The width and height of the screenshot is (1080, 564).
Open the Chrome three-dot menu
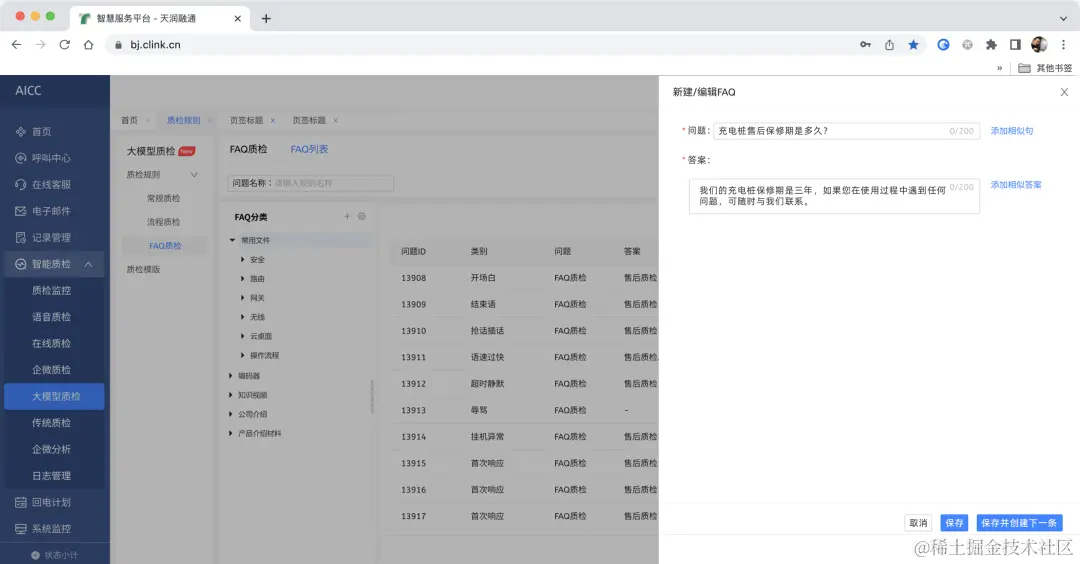1063,45
